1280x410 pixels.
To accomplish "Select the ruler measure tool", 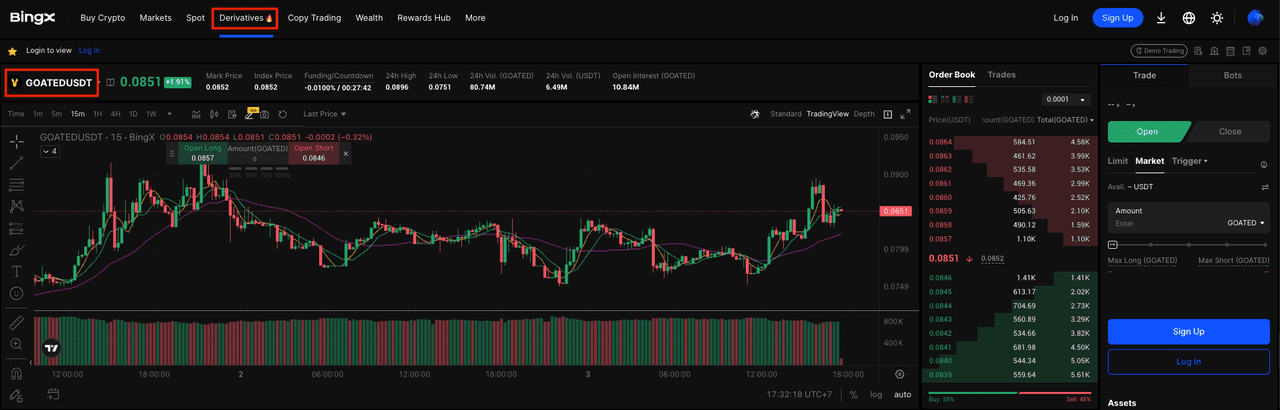I will [16, 323].
